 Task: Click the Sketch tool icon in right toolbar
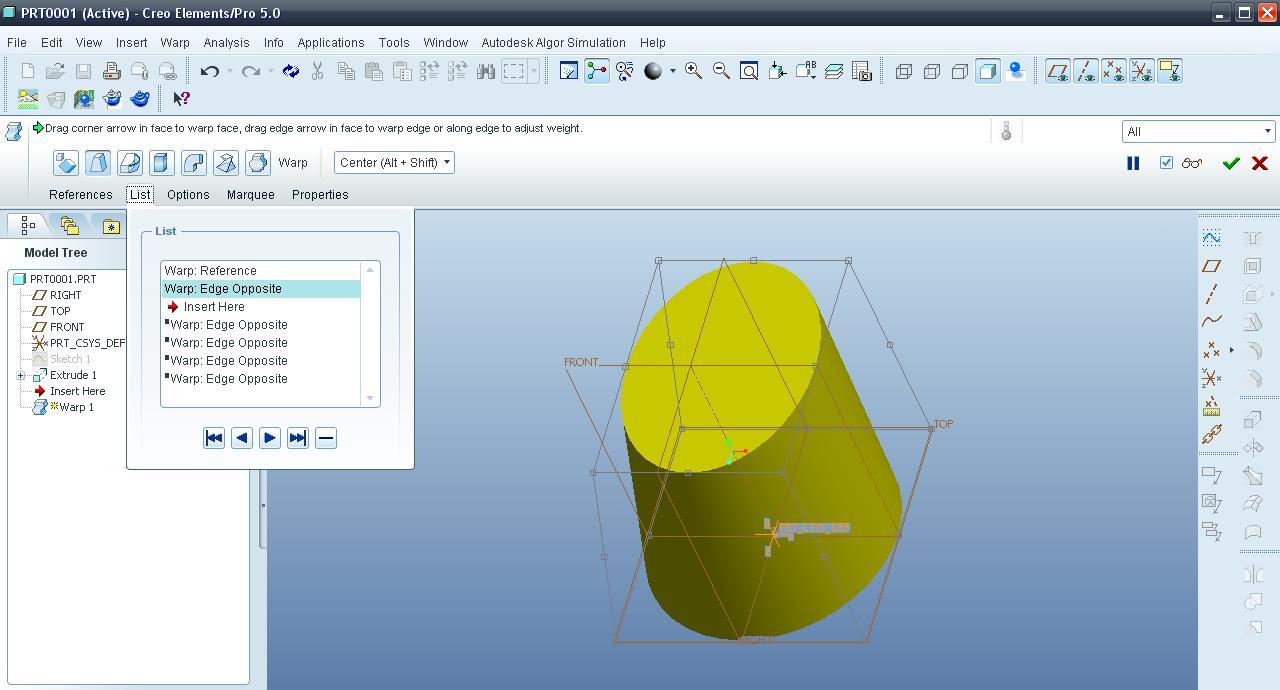pyautogui.click(x=1212, y=238)
